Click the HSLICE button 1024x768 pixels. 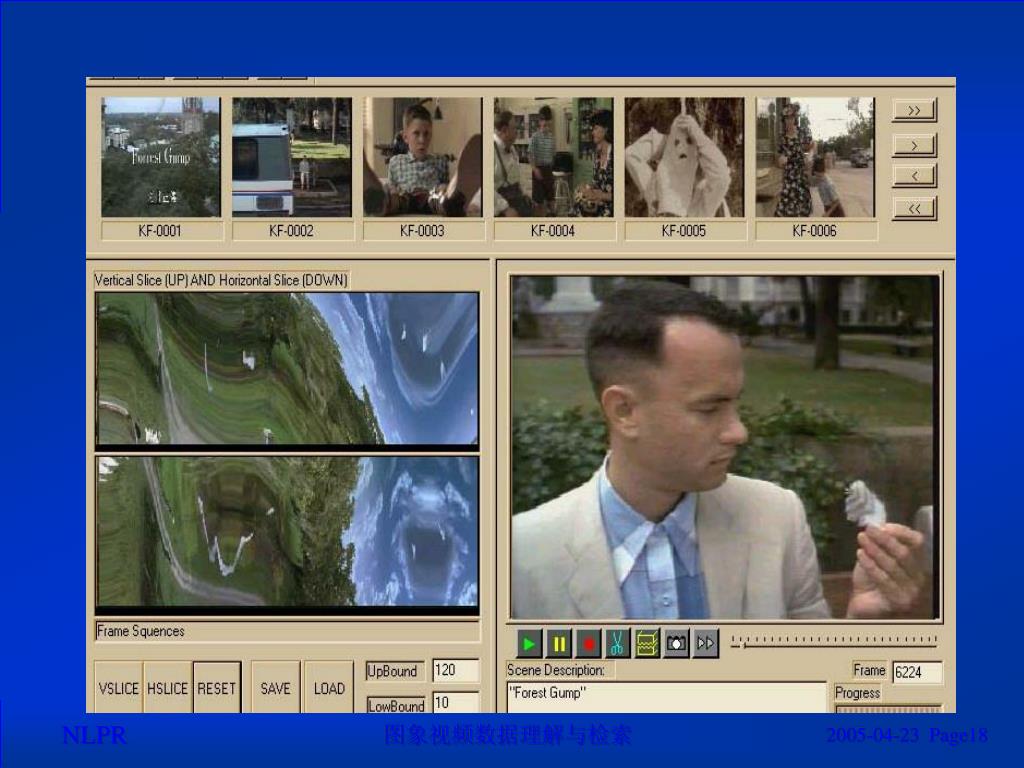coord(167,688)
